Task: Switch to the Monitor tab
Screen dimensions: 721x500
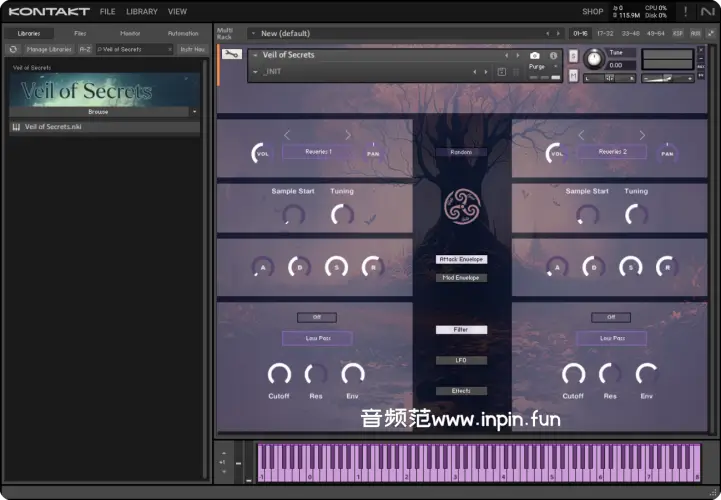Action: click(130, 34)
